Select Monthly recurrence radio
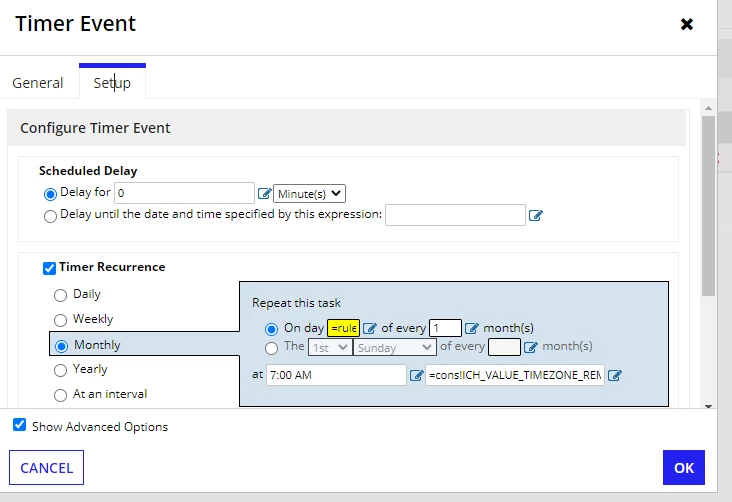Viewport: 732px width, 502px height. (x=61, y=346)
